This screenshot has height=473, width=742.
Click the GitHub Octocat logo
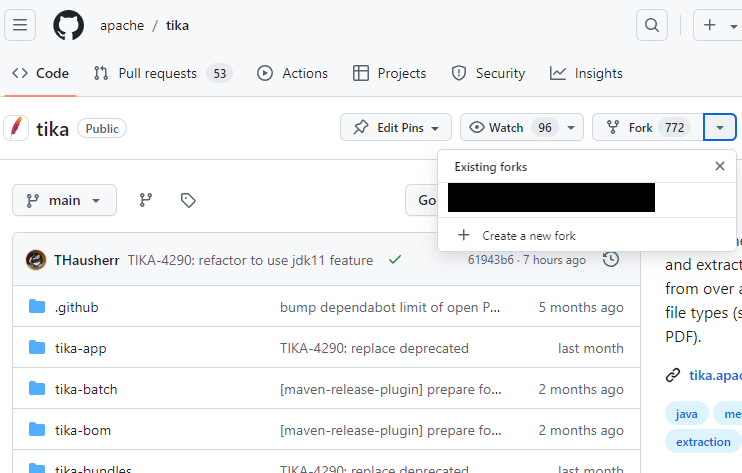69,25
